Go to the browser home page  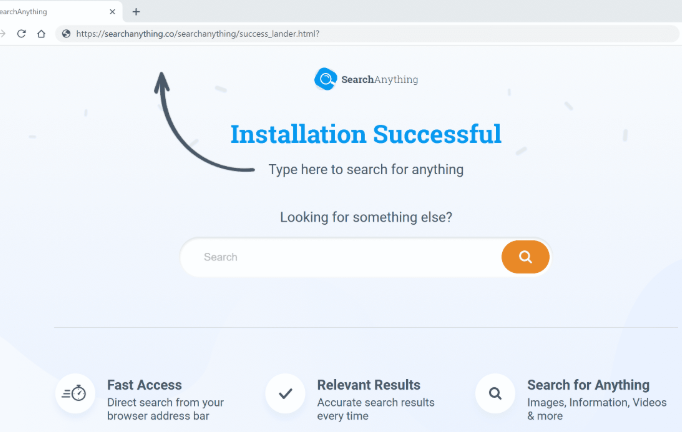tap(41, 34)
